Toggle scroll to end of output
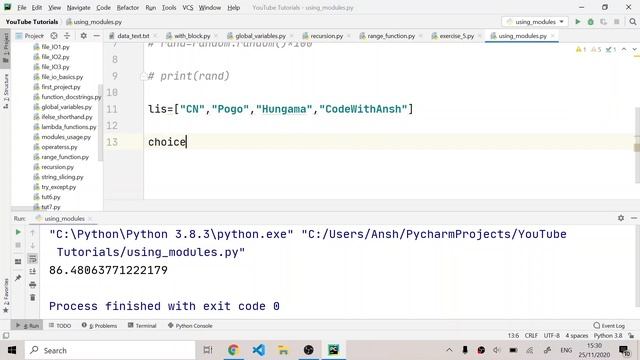Screen dimensions: 640x360 tap(33, 271)
